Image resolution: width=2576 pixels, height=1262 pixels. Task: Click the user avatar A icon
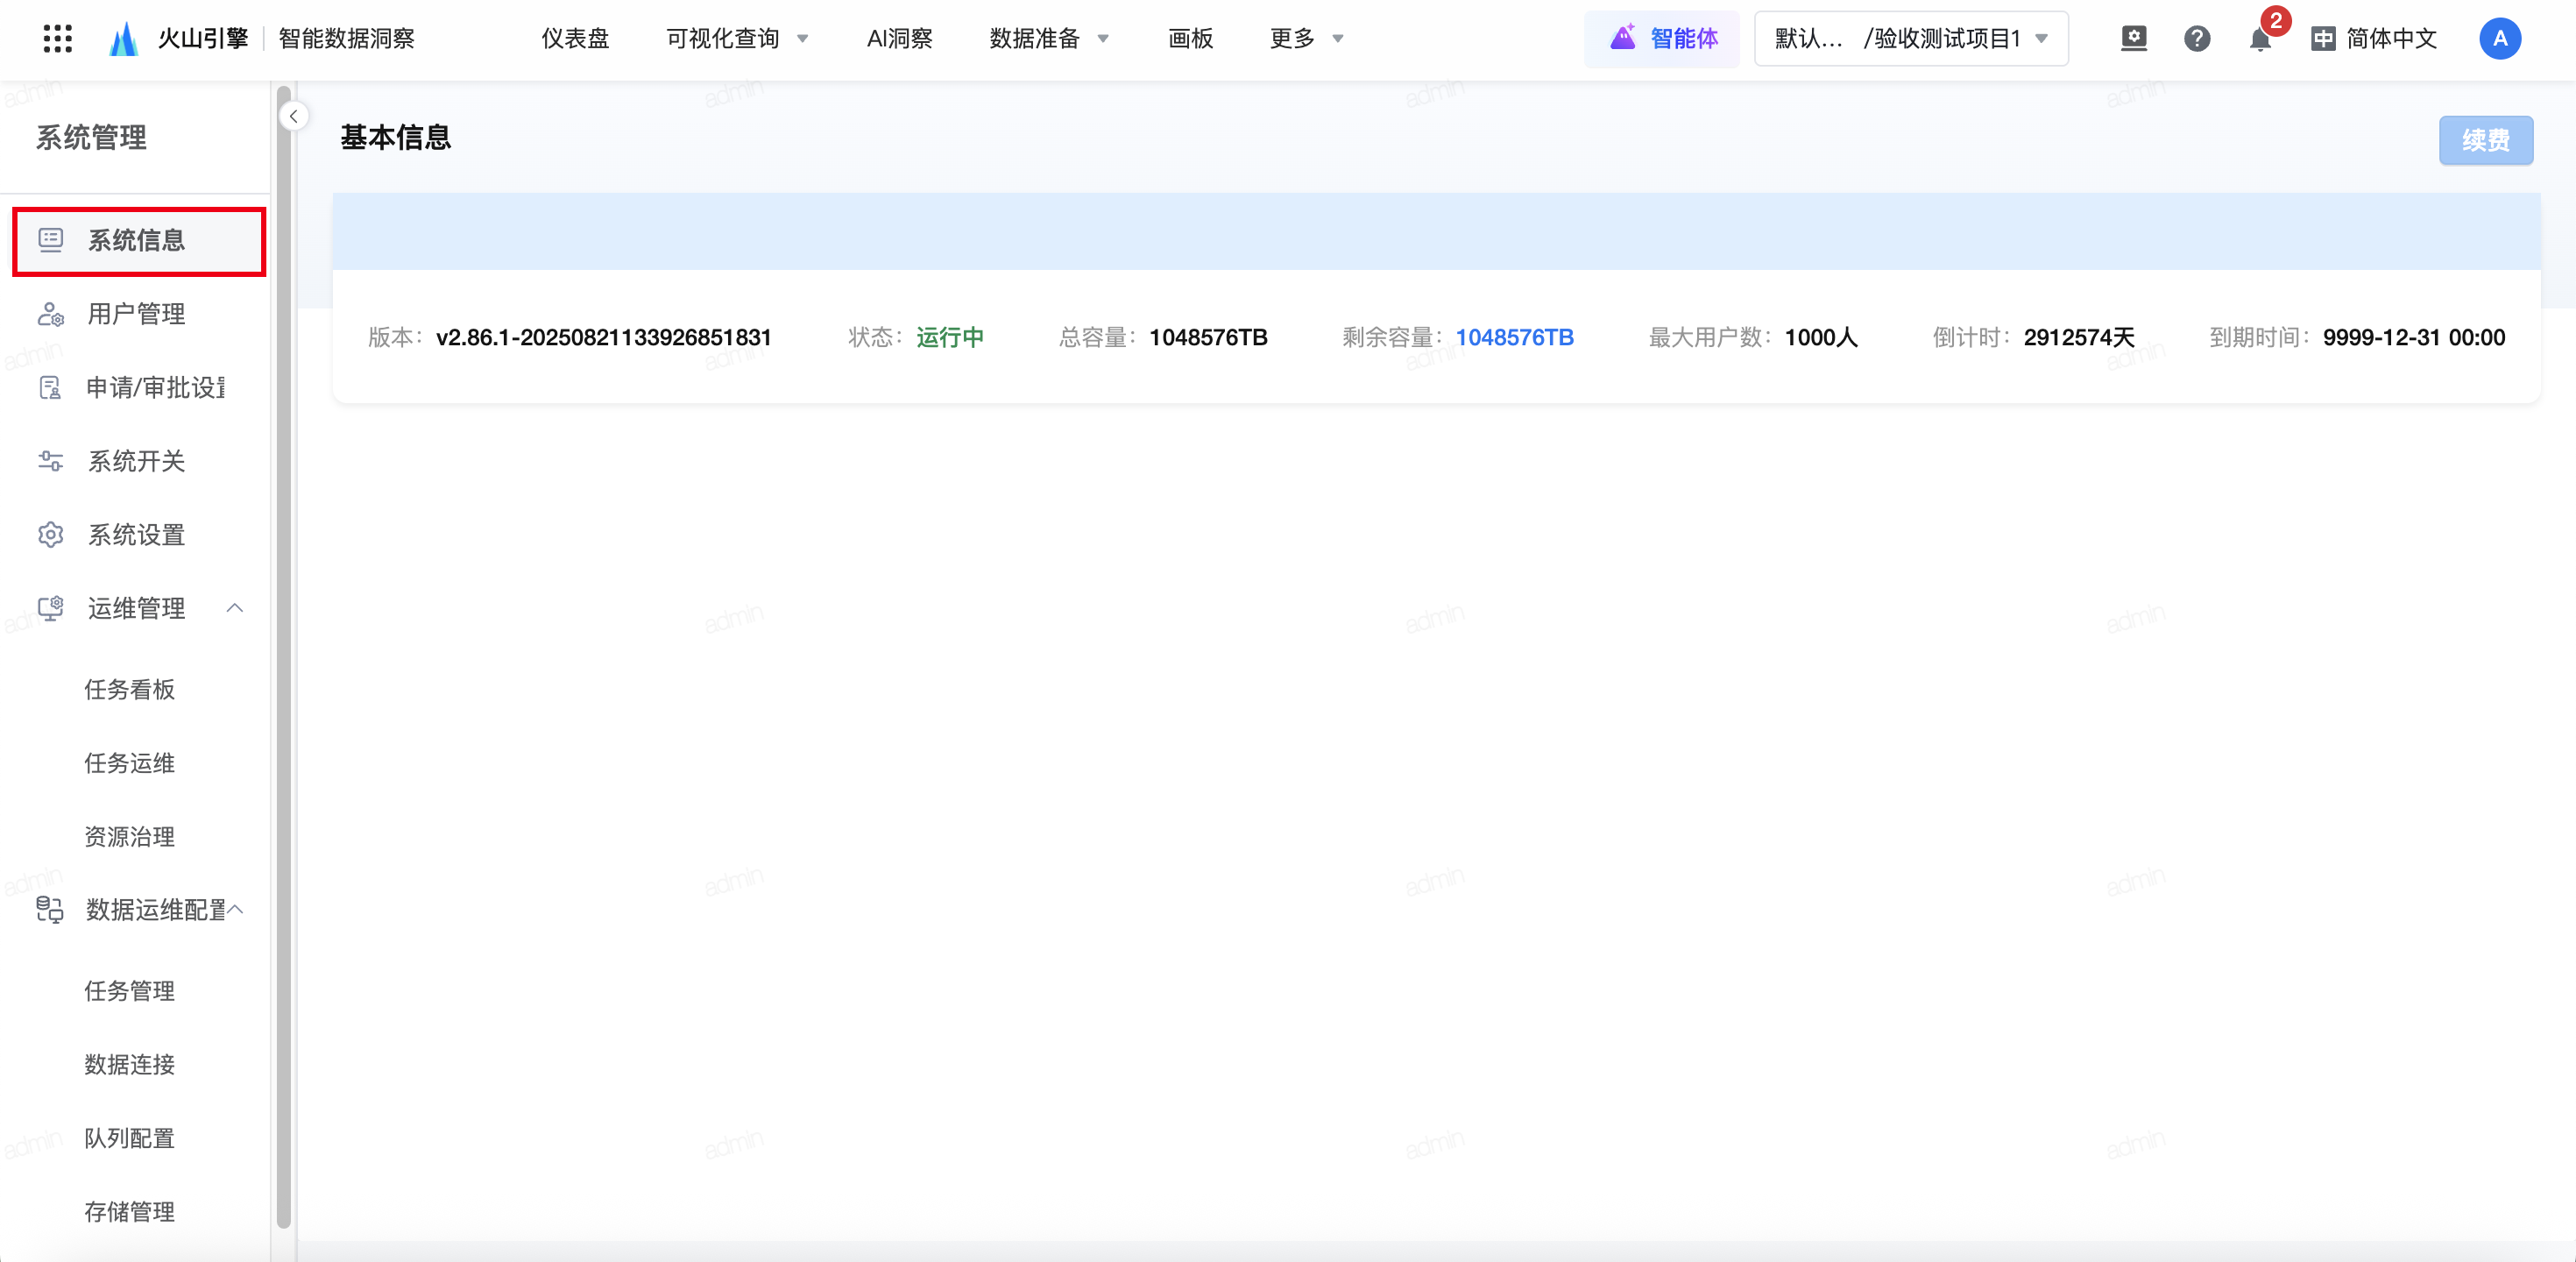point(2499,39)
